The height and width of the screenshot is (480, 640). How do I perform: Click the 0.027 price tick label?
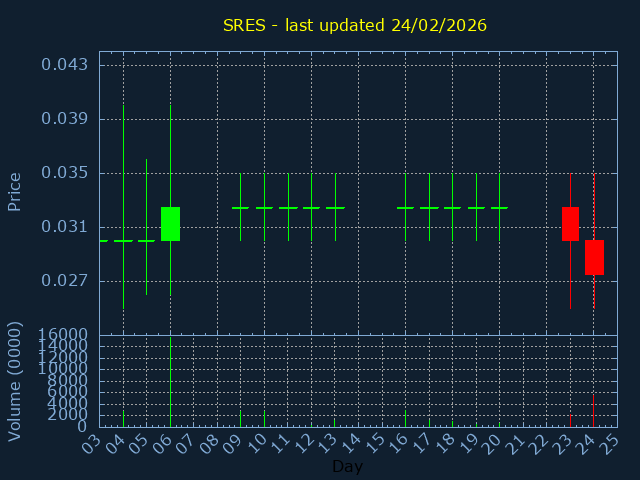click(64, 281)
